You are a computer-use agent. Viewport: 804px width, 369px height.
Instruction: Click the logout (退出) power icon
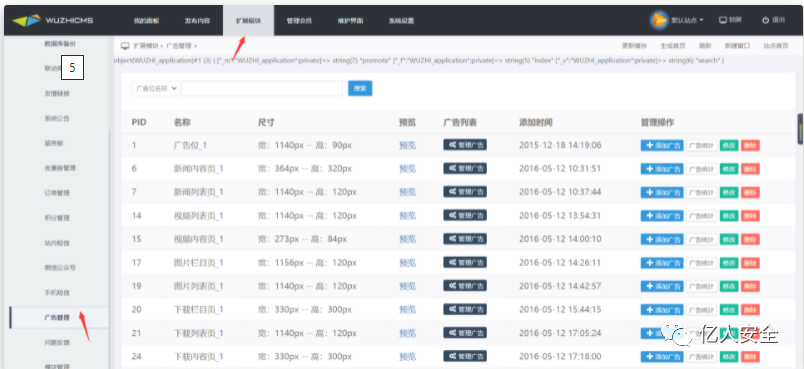(765, 20)
